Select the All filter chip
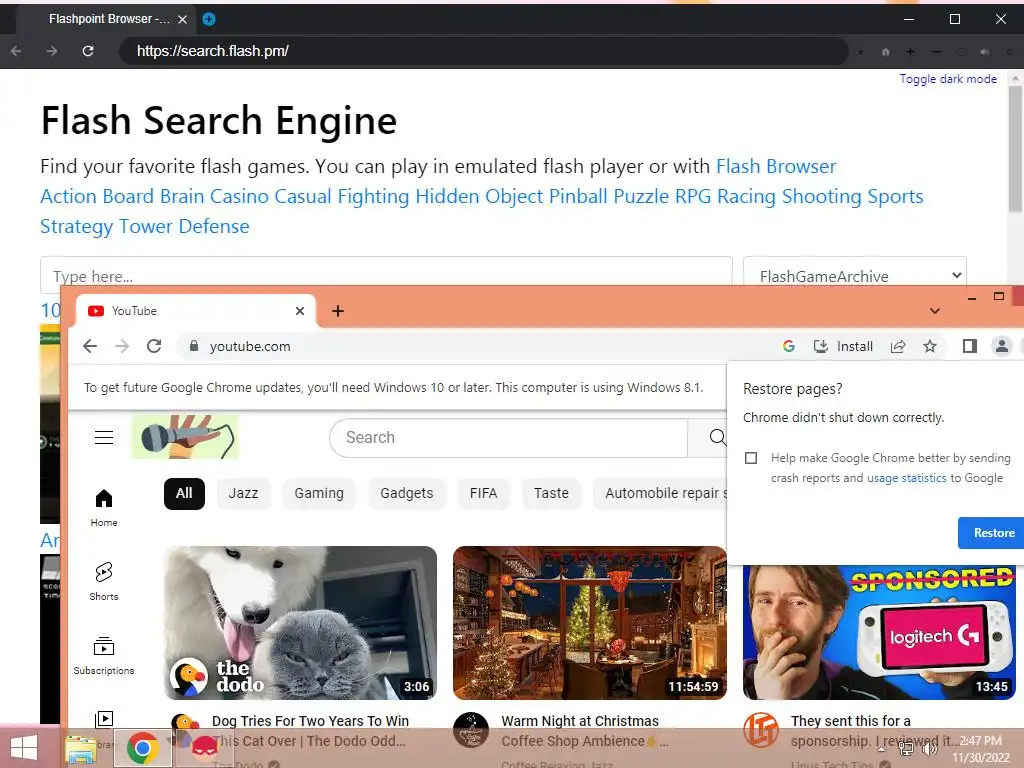This screenshot has width=1024, height=768. [184, 493]
